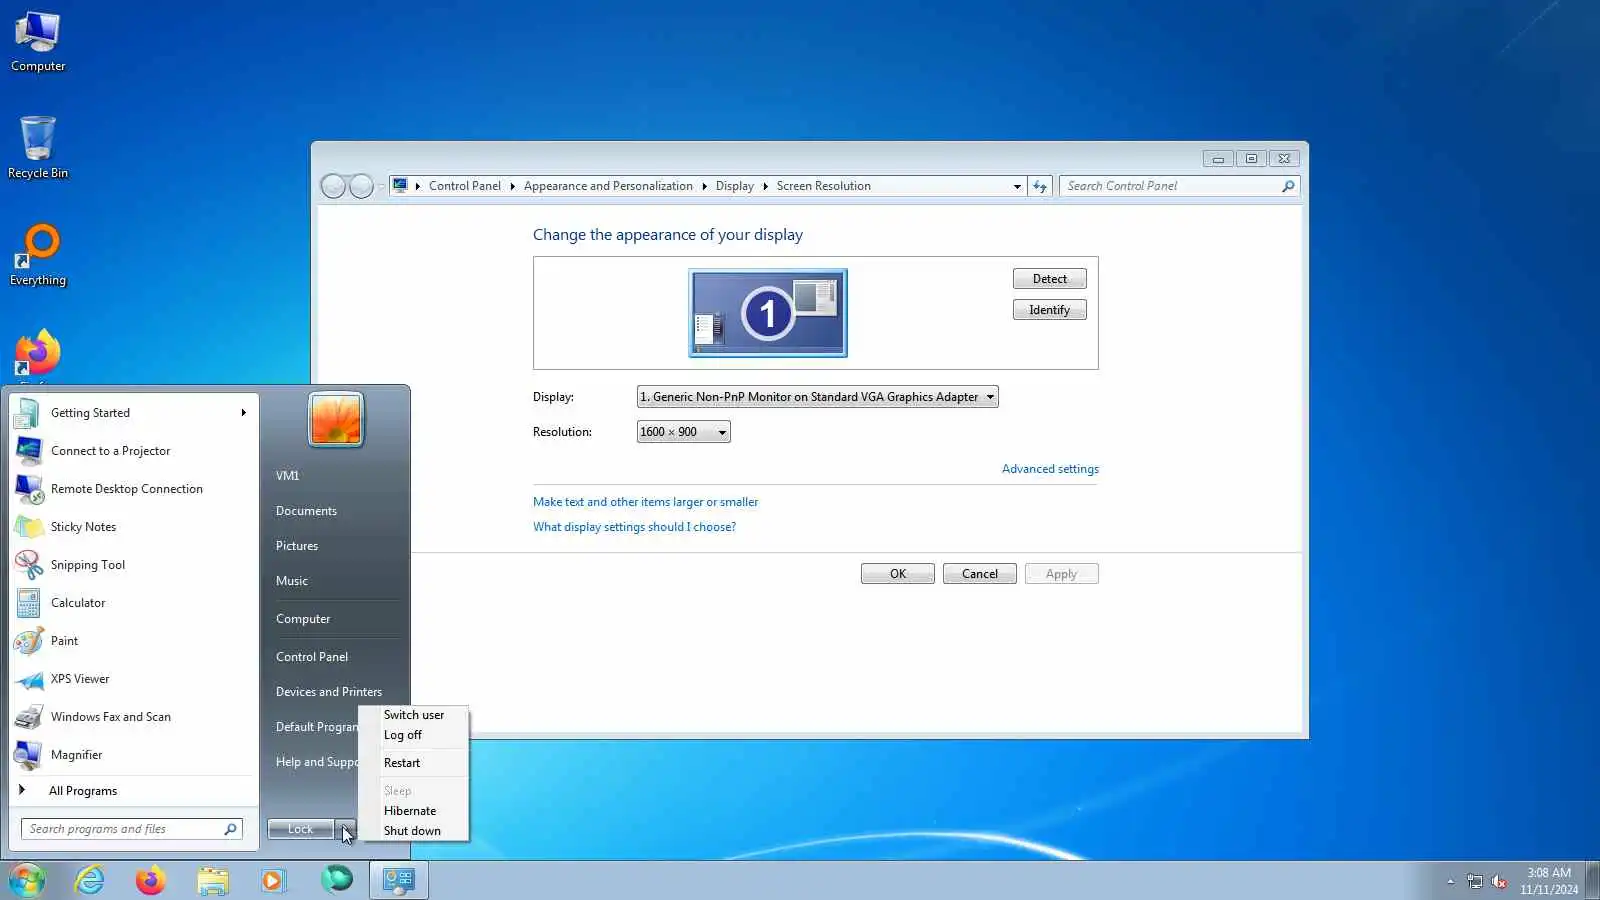Open the address bar history dropdown arrow

(x=1017, y=186)
